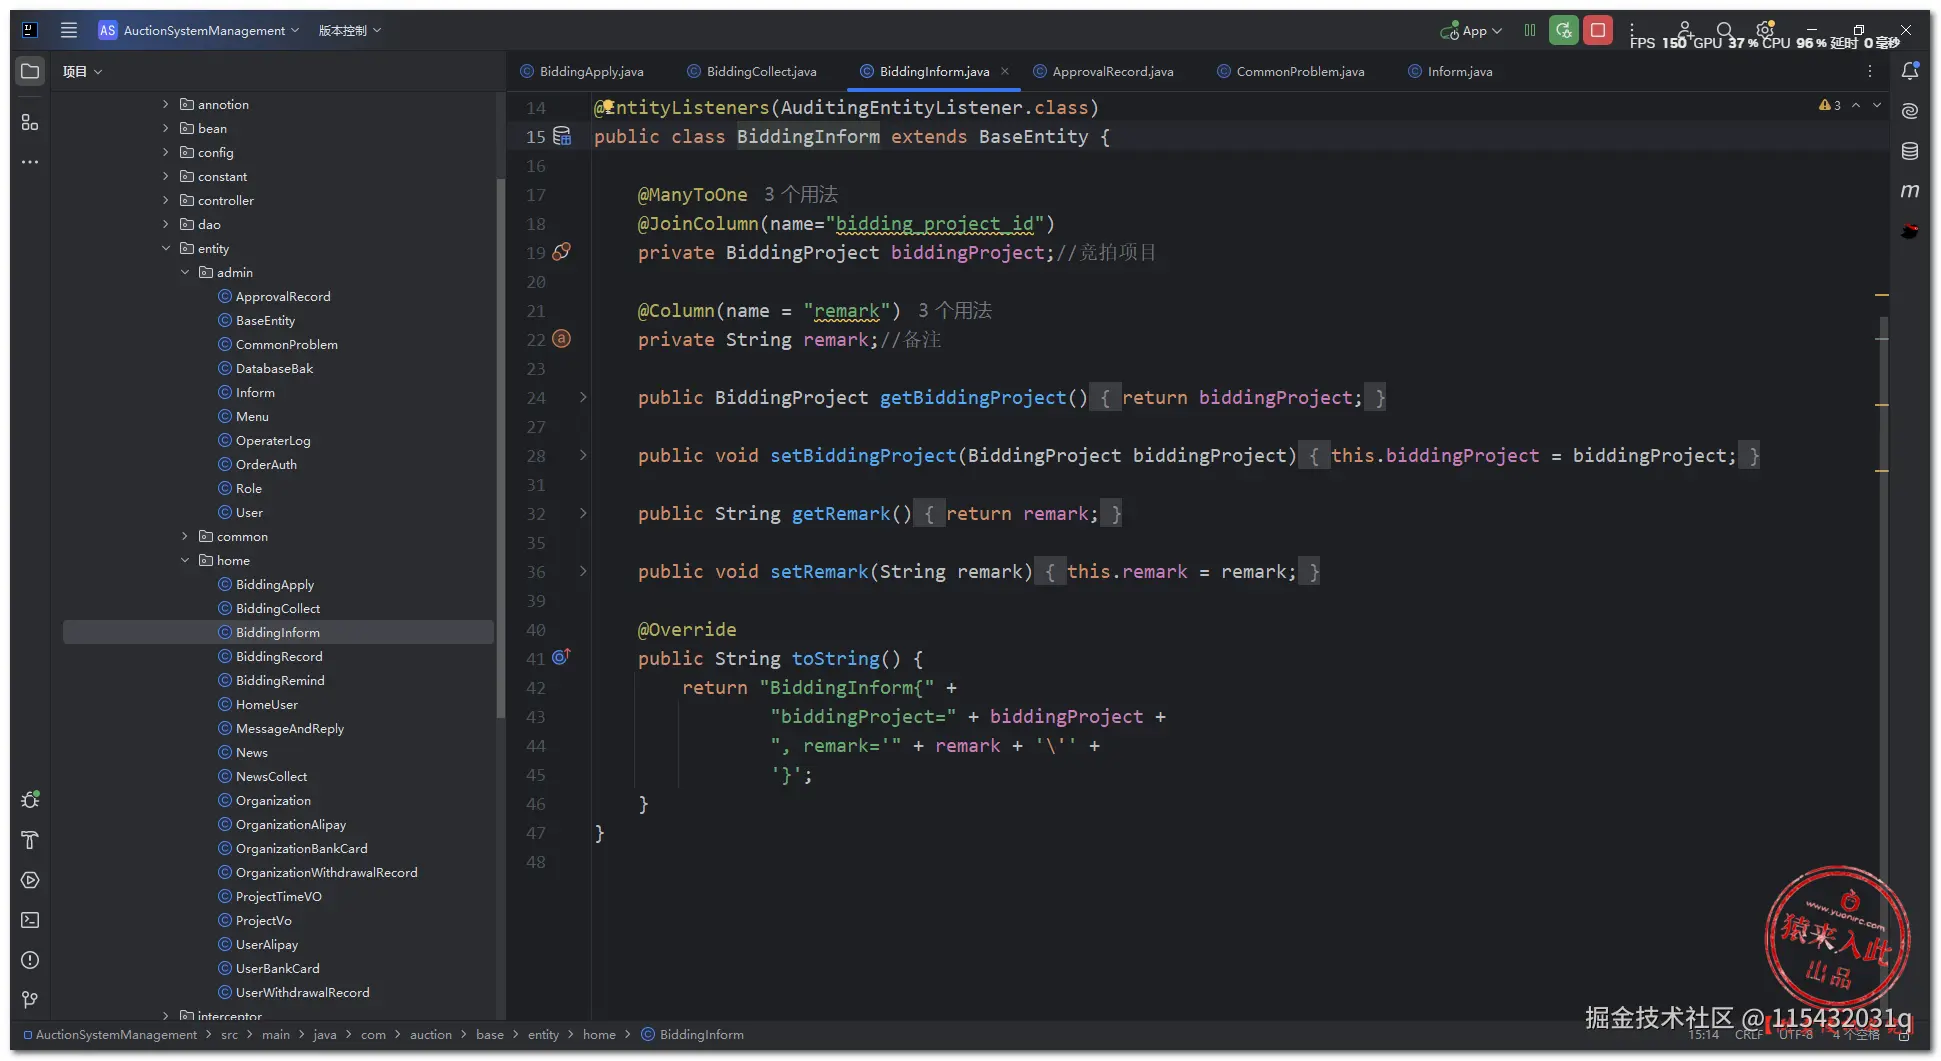Expand the annotion folder
This screenshot has height=1061, width=1941.
(x=166, y=104)
